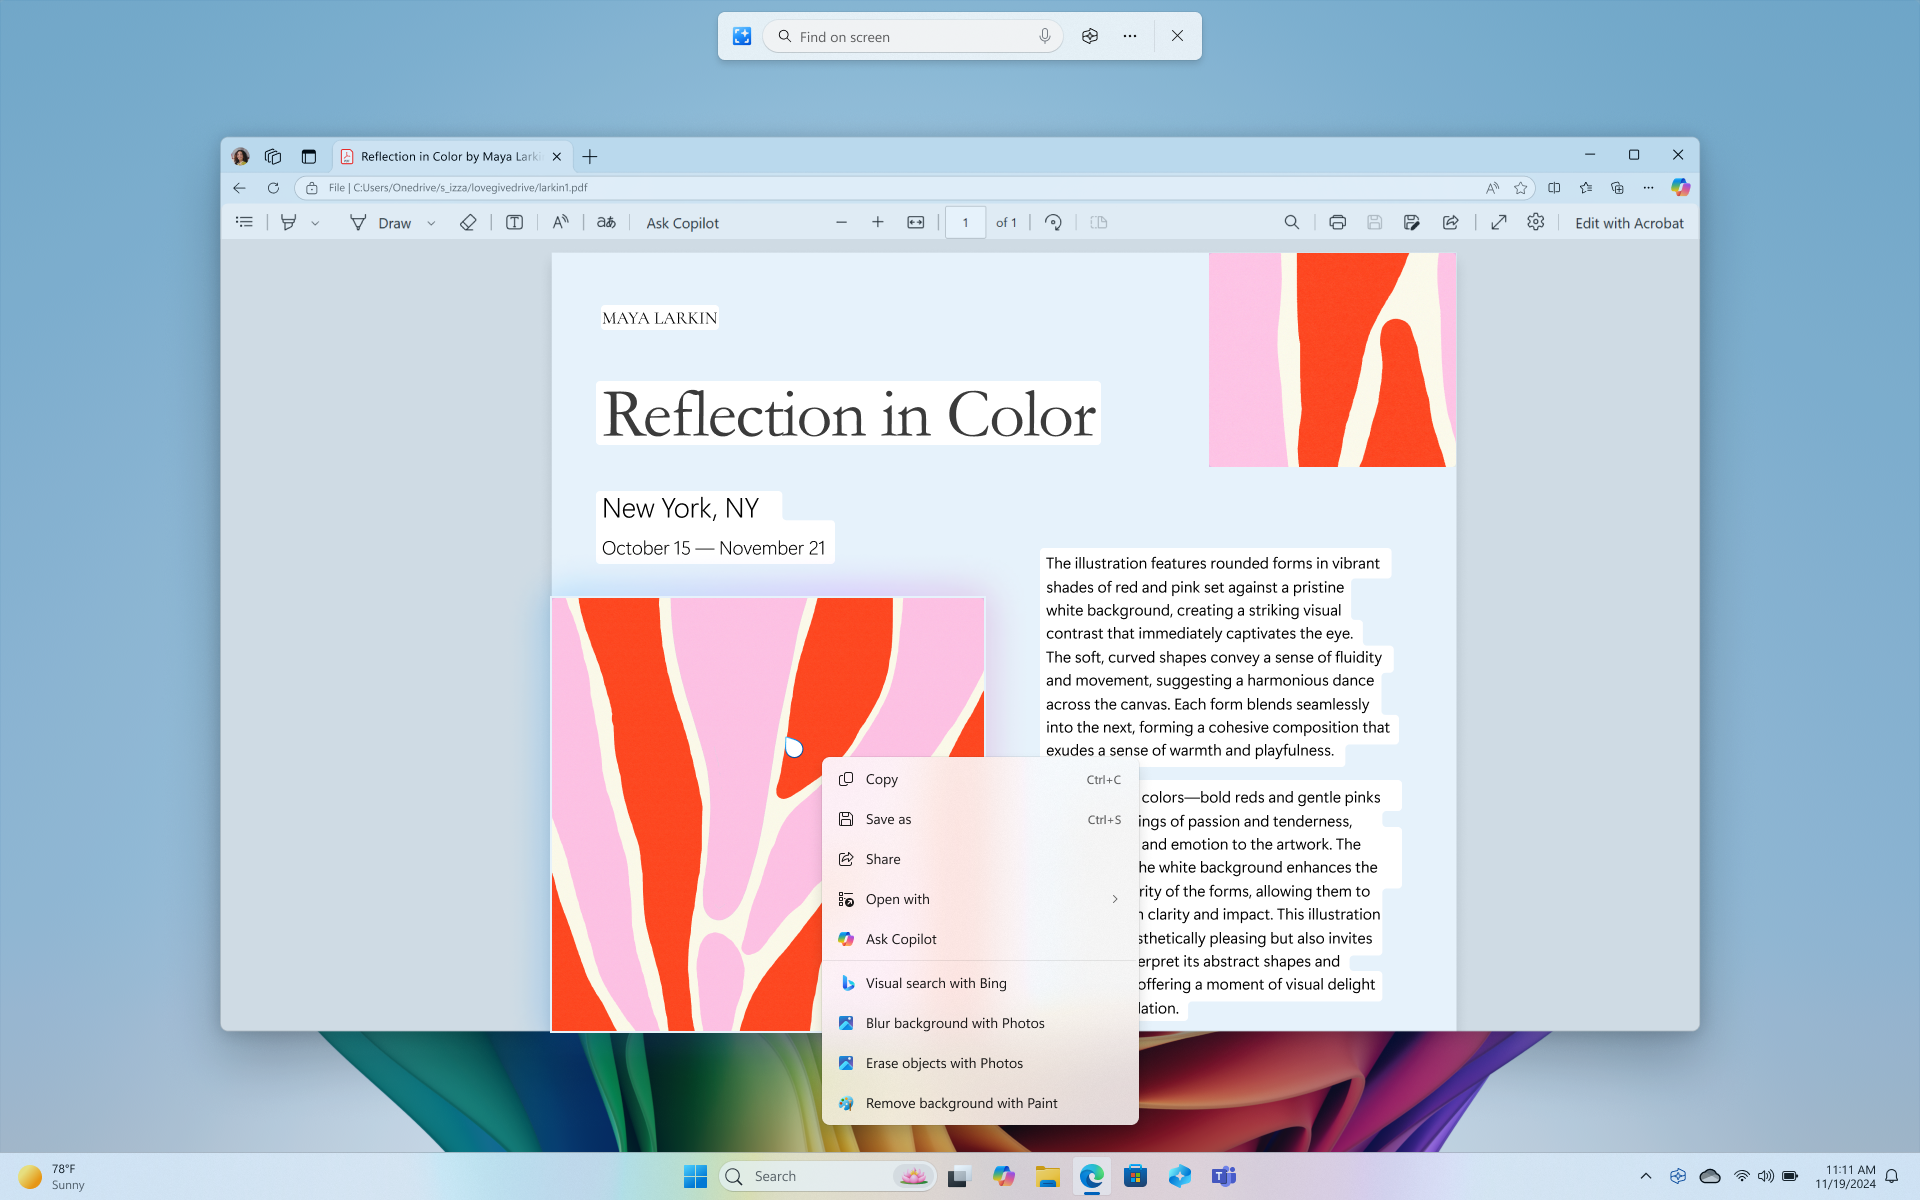Choose Blur background with Photos
This screenshot has width=1920, height=1200.
coord(954,1022)
